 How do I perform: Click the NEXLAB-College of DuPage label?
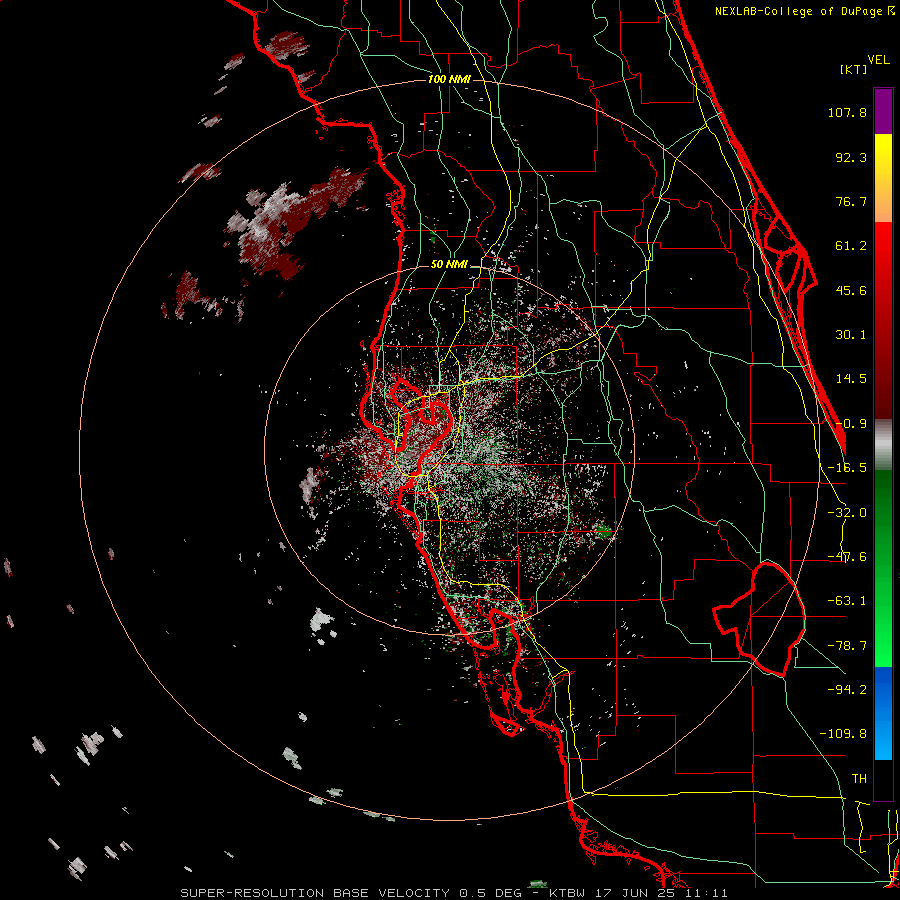pyautogui.click(x=805, y=11)
